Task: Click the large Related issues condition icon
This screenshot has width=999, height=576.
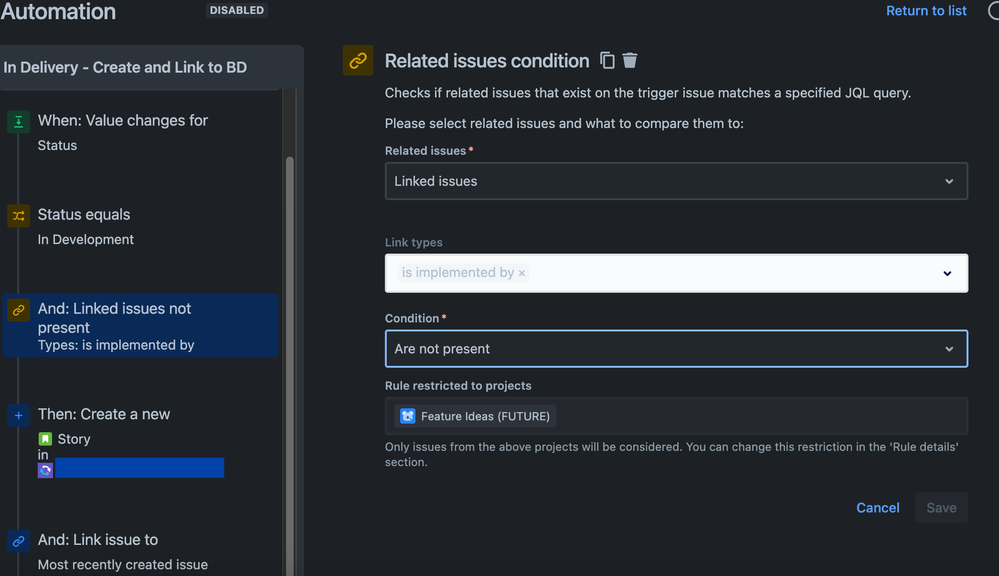Action: (x=358, y=61)
